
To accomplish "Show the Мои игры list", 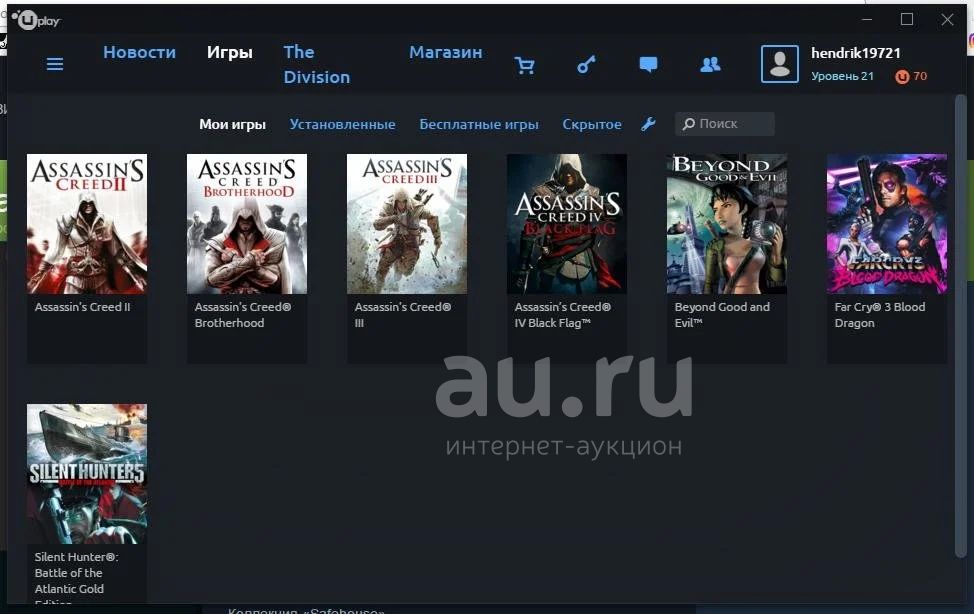I will pos(232,124).
